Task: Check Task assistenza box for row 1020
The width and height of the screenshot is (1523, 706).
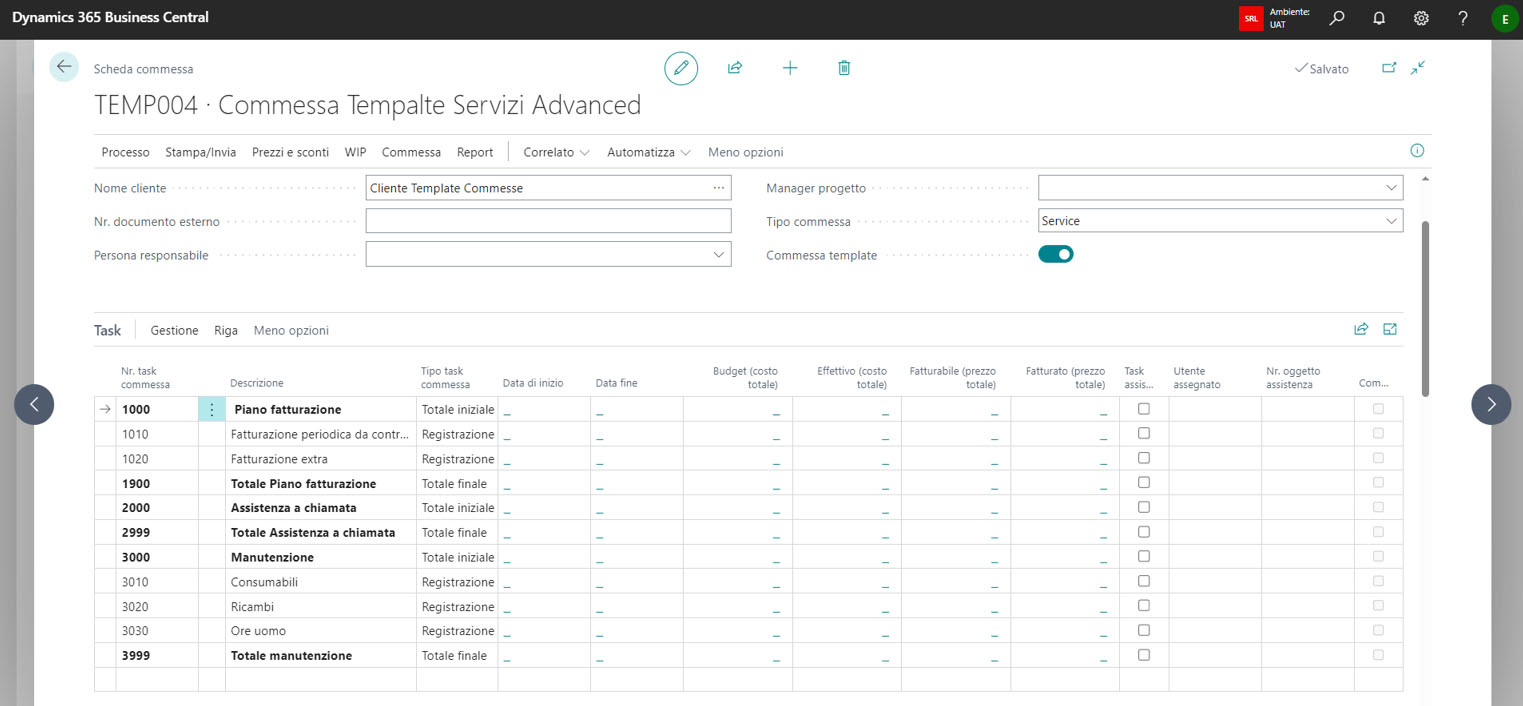Action: pos(1144,458)
